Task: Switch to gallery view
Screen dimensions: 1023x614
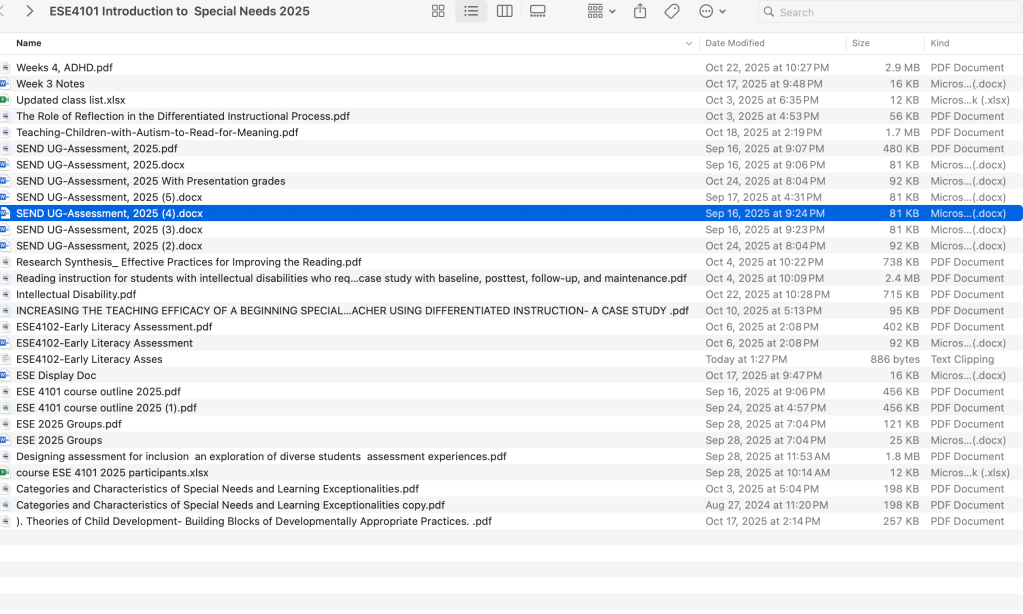Action: (538, 11)
